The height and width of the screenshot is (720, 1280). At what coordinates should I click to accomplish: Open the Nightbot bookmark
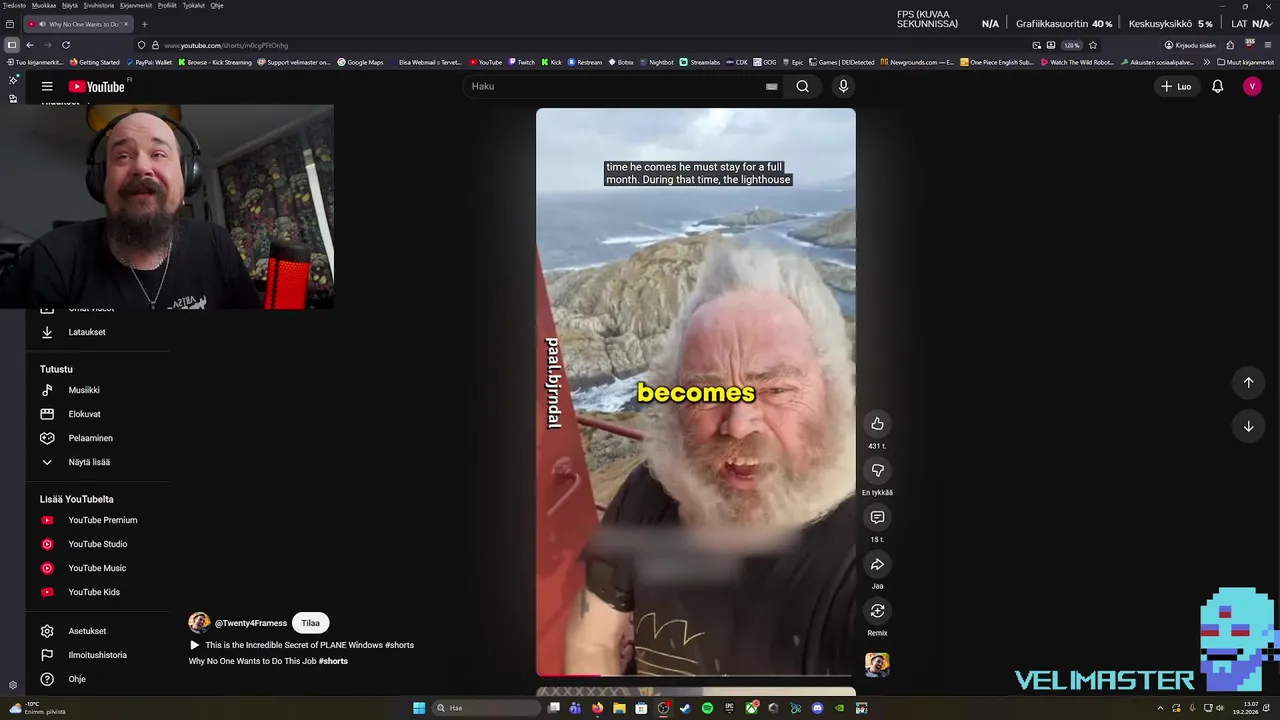click(656, 62)
